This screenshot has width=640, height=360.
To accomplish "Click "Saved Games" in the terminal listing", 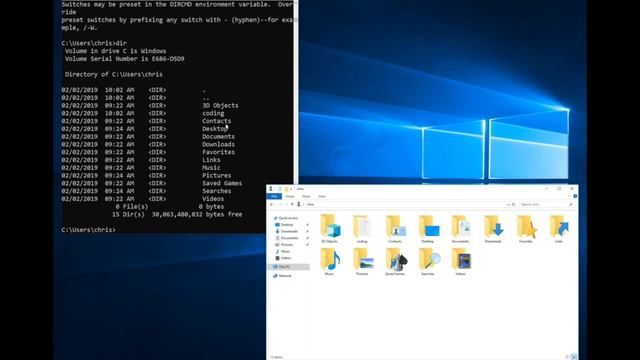I will (222, 183).
